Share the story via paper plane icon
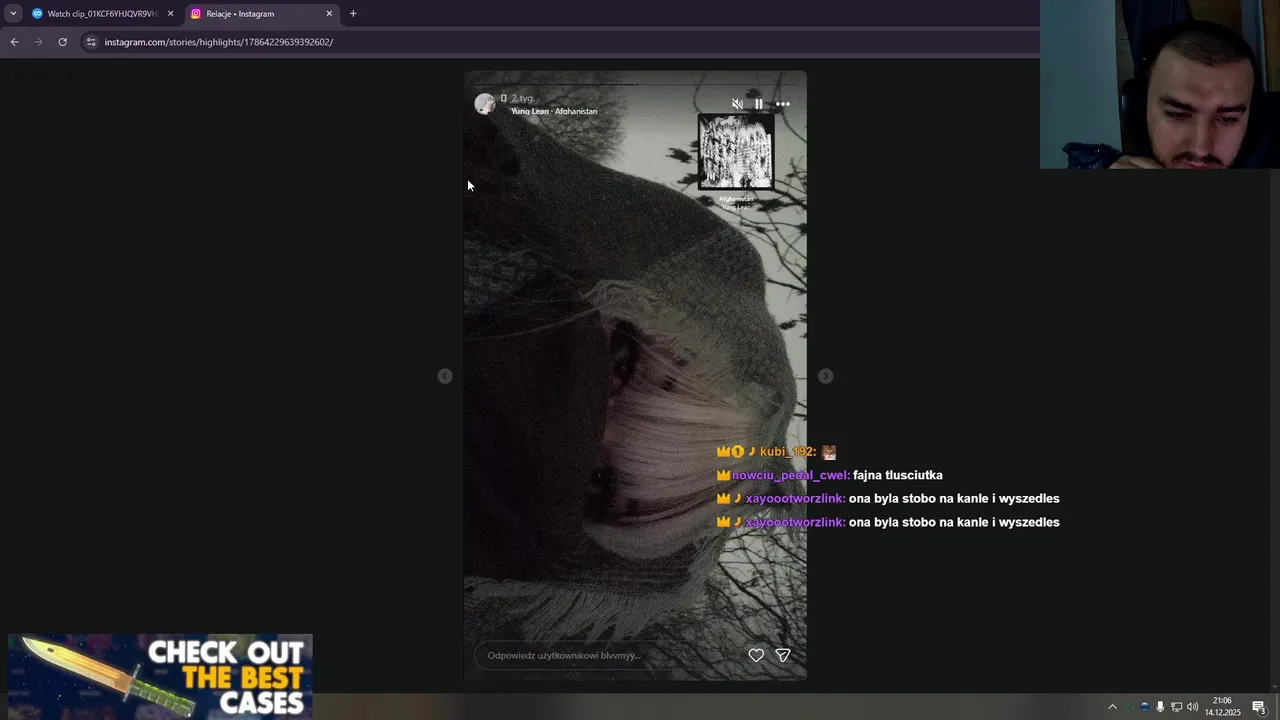Viewport: 1280px width, 720px height. [x=783, y=655]
